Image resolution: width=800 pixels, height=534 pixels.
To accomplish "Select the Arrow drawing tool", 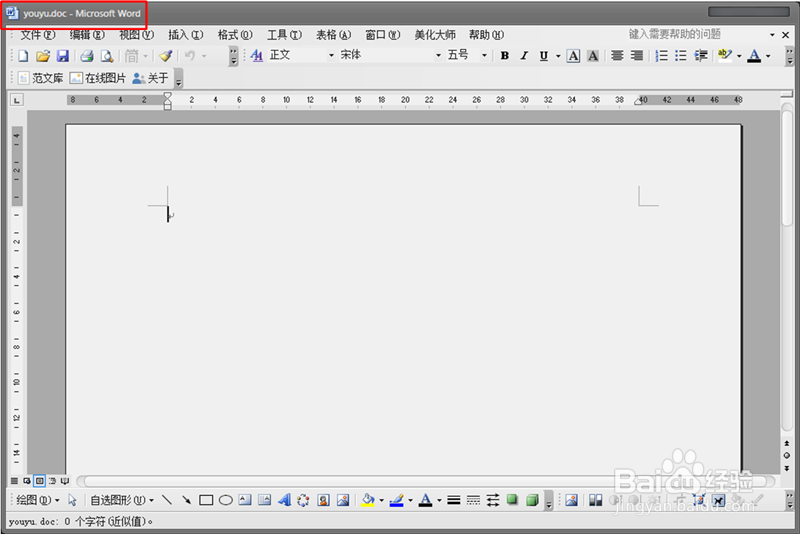I will point(186,500).
